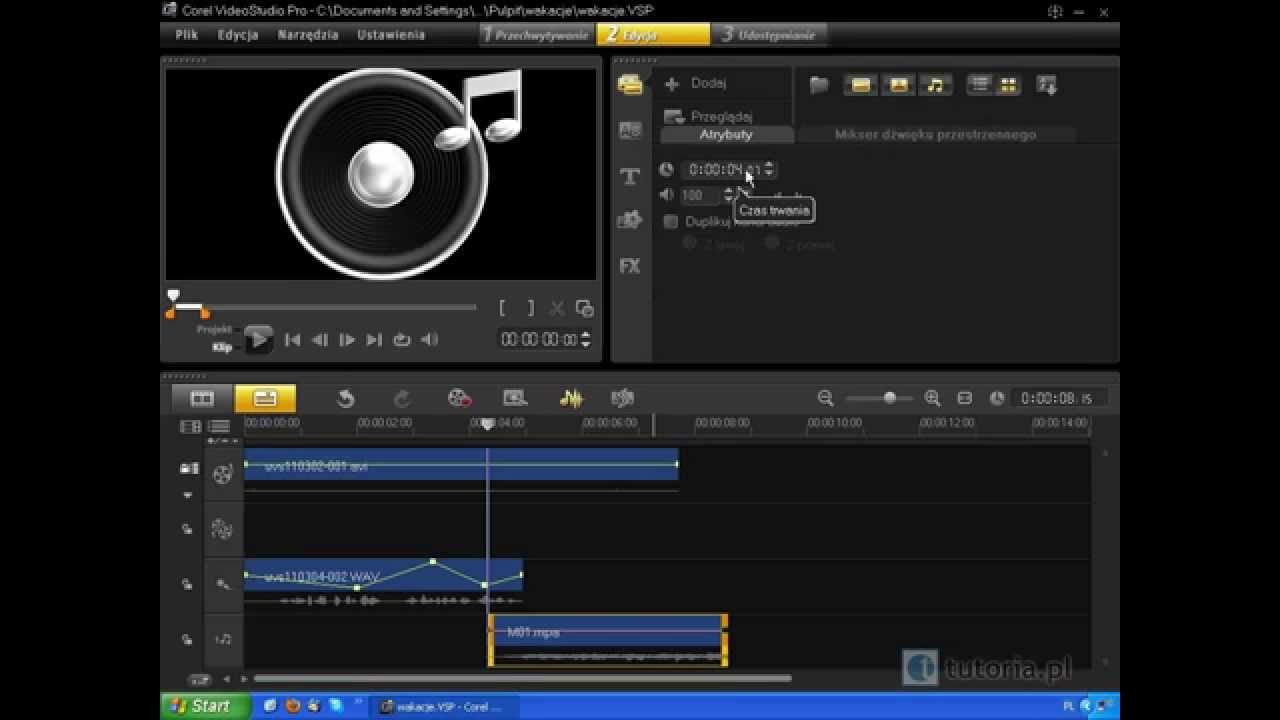1280x720 pixels.
Task: Open the Media library panel icon
Action: (630, 85)
